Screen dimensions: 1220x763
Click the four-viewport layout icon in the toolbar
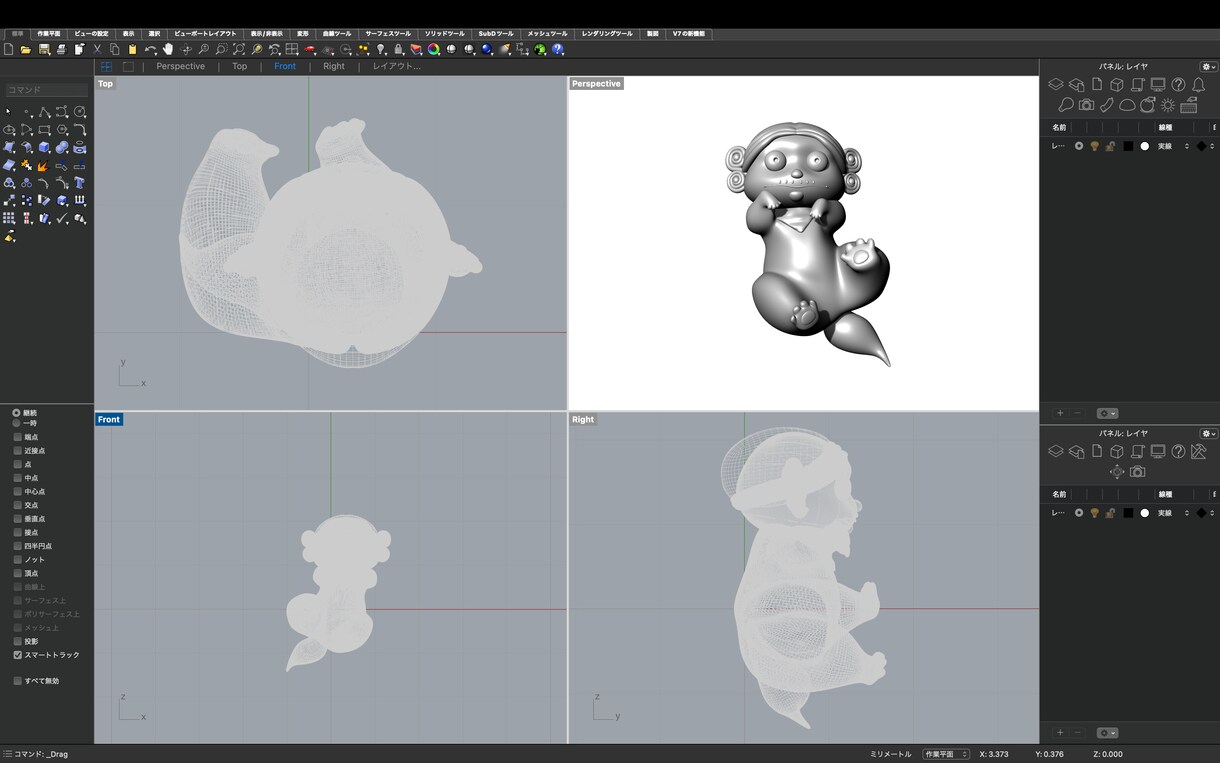(291, 49)
